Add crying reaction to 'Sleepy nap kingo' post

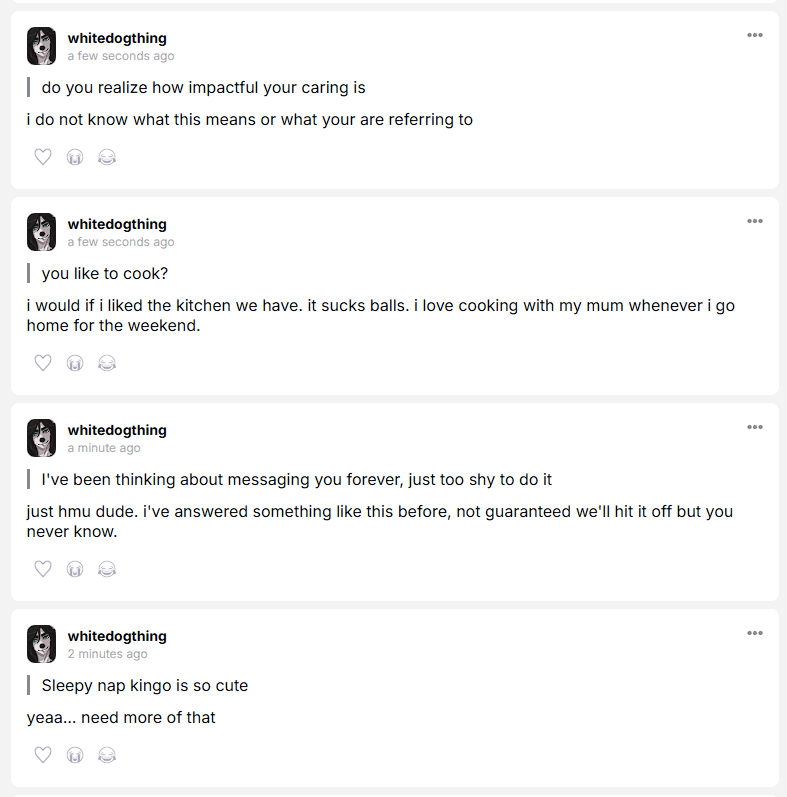(x=75, y=755)
